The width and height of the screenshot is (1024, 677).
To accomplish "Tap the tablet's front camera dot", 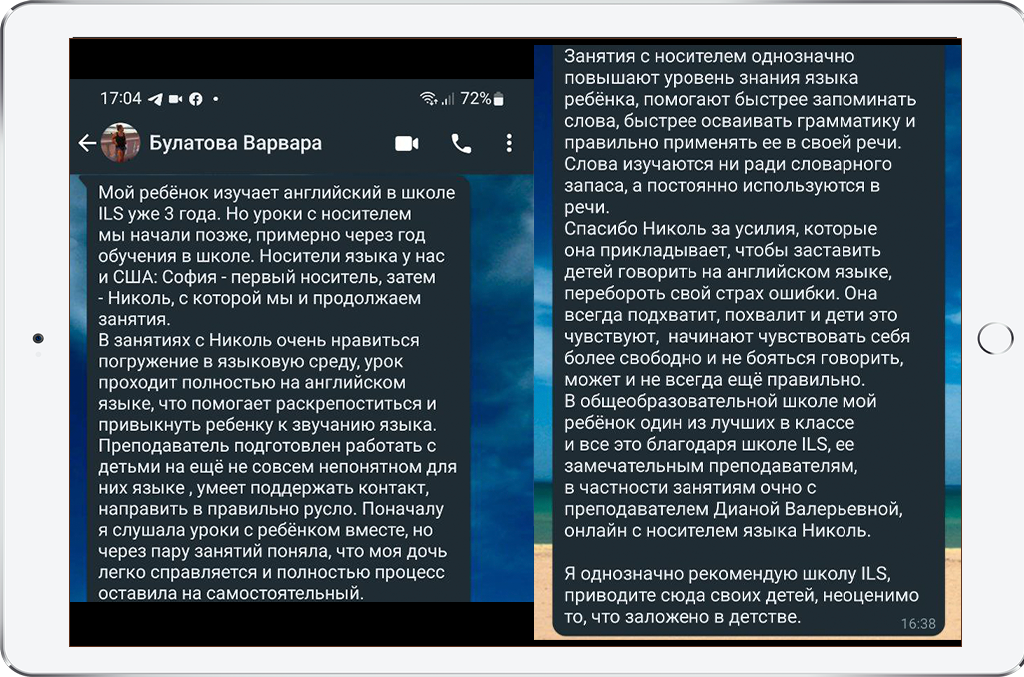I will tap(38, 338).
